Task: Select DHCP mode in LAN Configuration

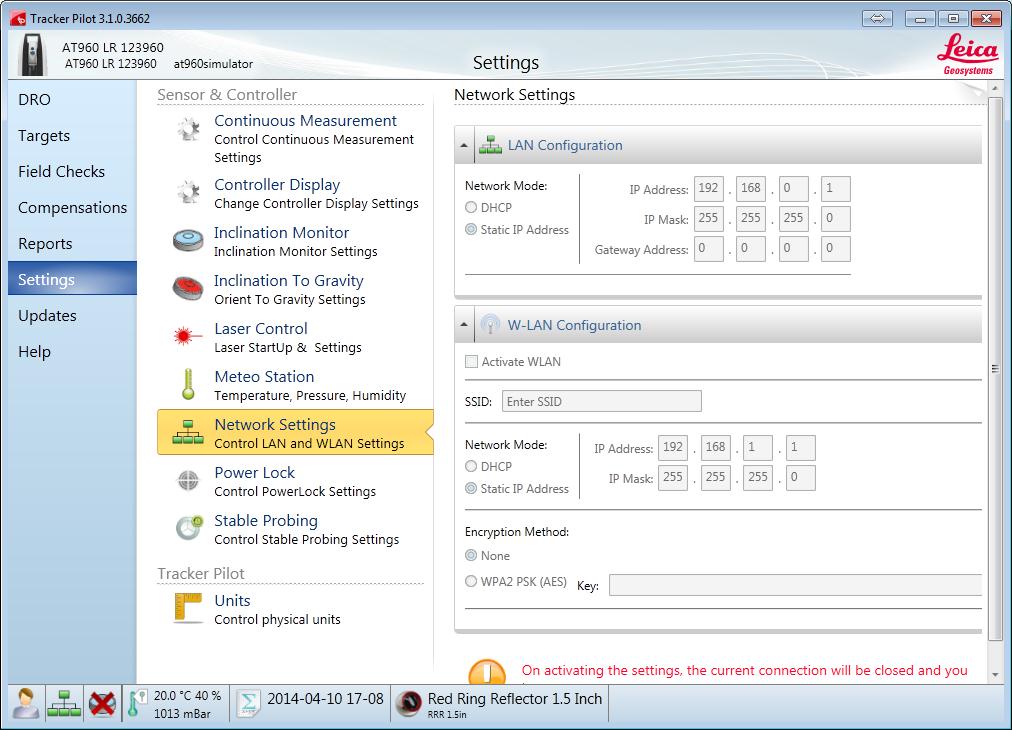Action: click(x=471, y=207)
